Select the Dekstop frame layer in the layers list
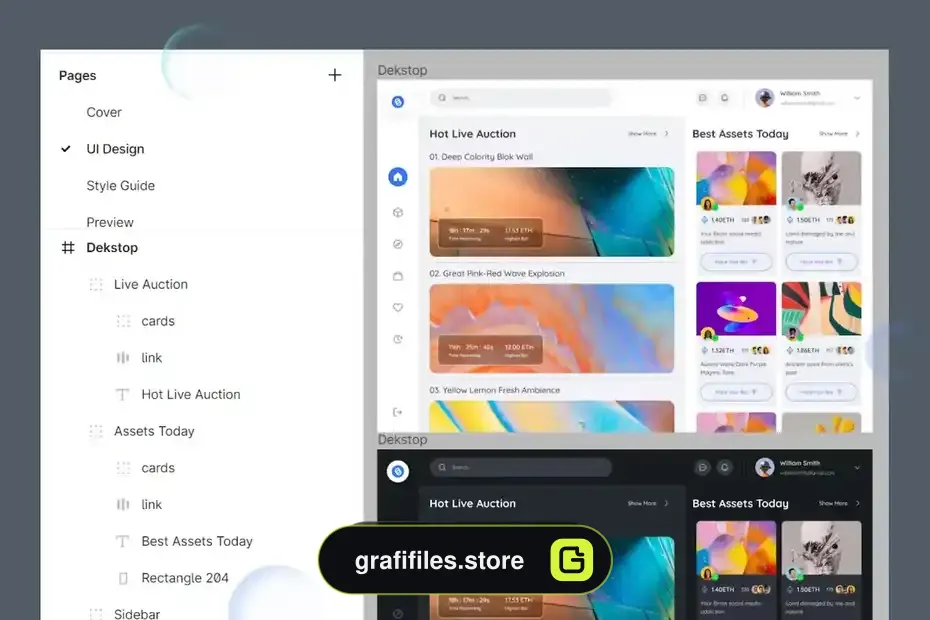Screen dimensions: 930x620 (112, 247)
